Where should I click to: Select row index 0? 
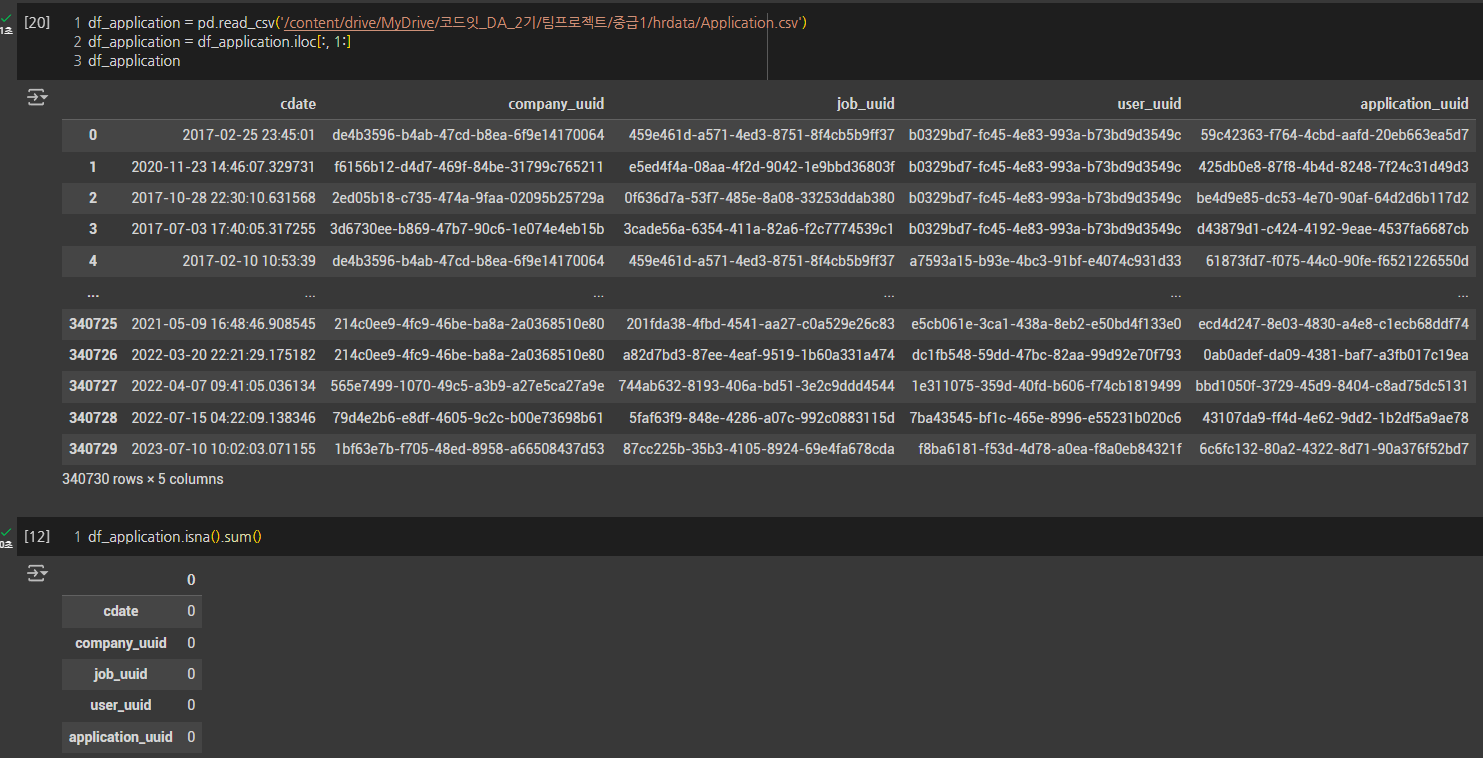pyautogui.click(x=93, y=135)
